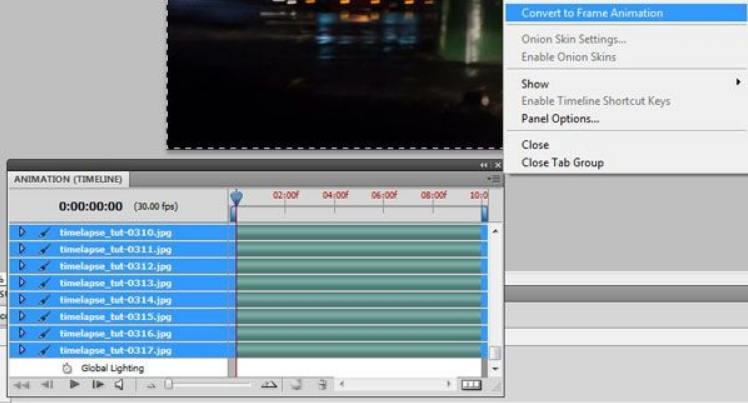Click the (30.00 fps) frame rate label

tap(156, 207)
